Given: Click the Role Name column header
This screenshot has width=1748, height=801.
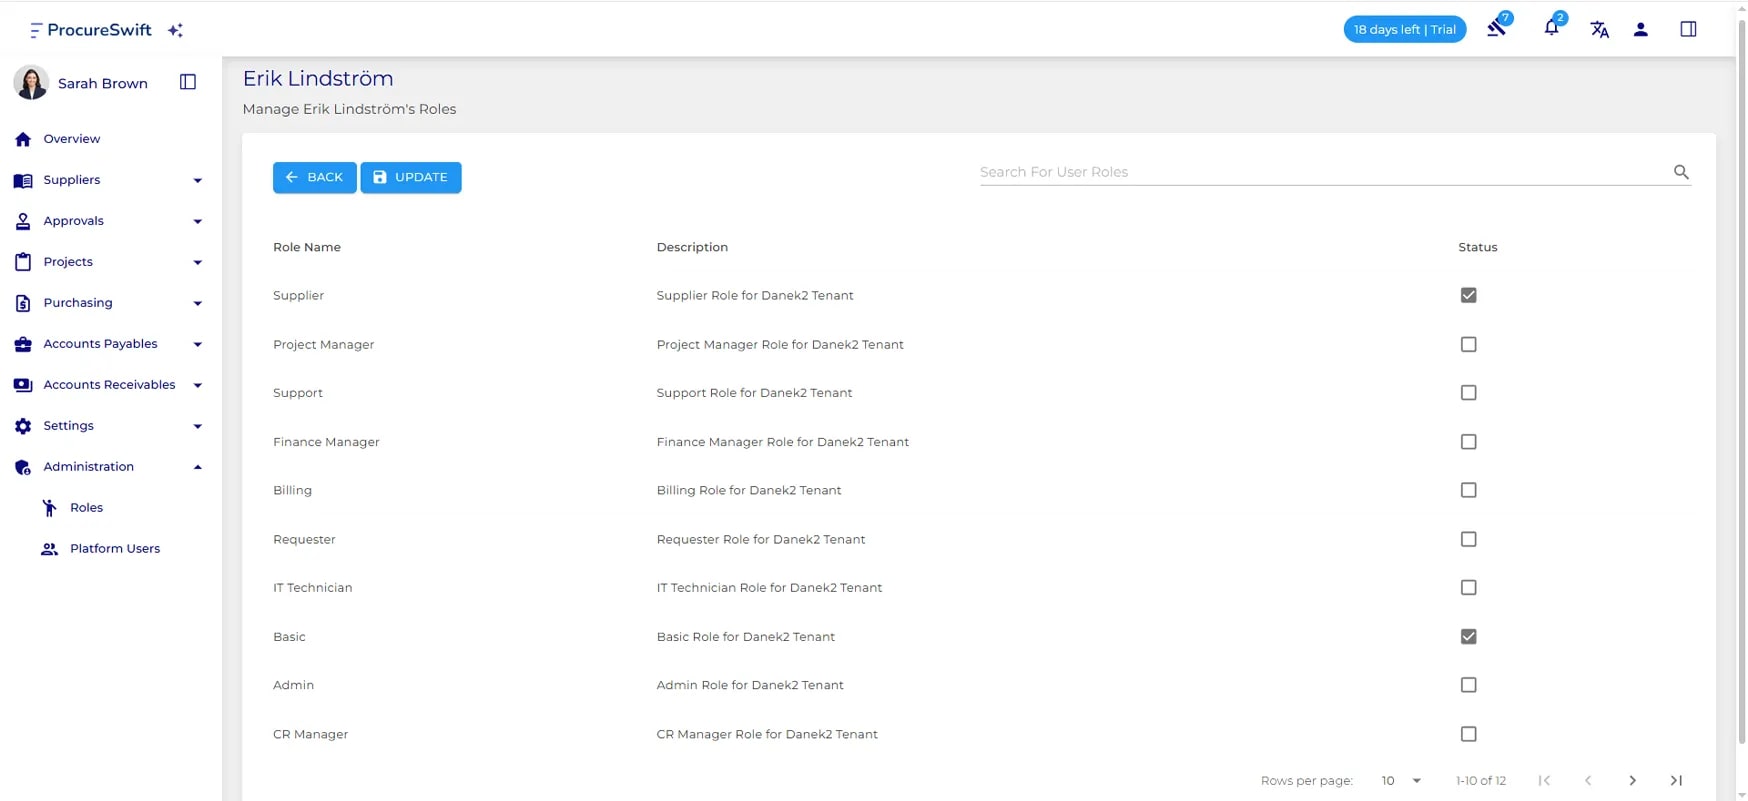Looking at the screenshot, I should 307,247.
